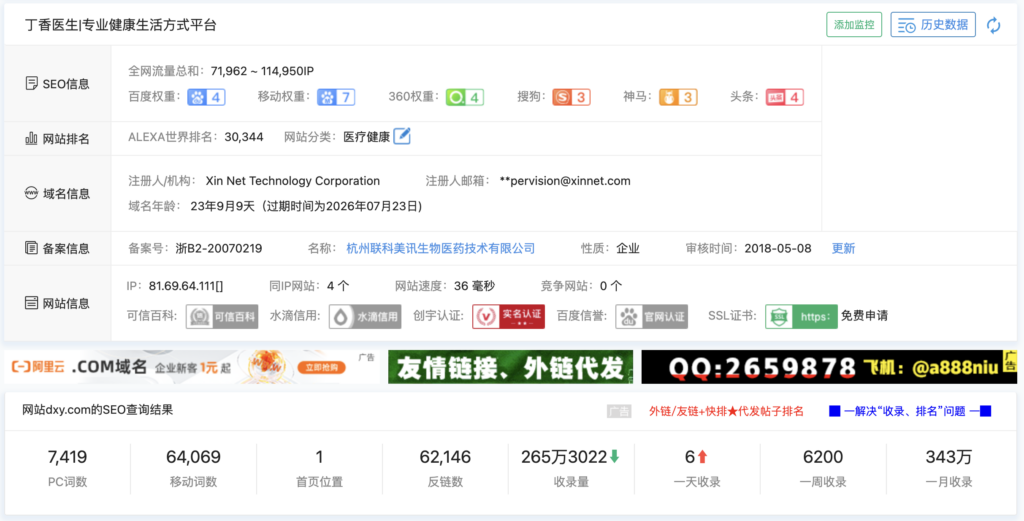Click the 水滴信用 badge

[x=365, y=316]
